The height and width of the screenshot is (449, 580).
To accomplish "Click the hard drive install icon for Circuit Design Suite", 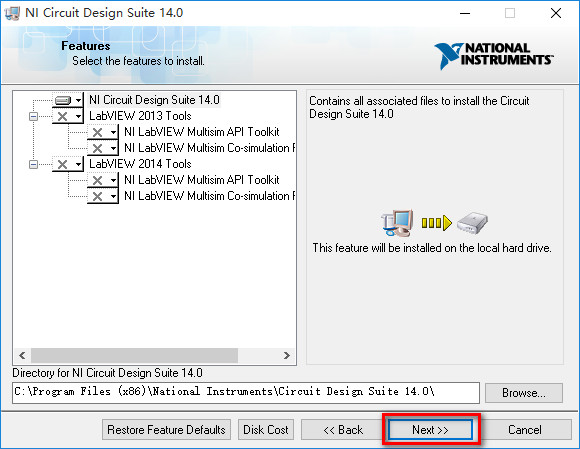I will 63,100.
